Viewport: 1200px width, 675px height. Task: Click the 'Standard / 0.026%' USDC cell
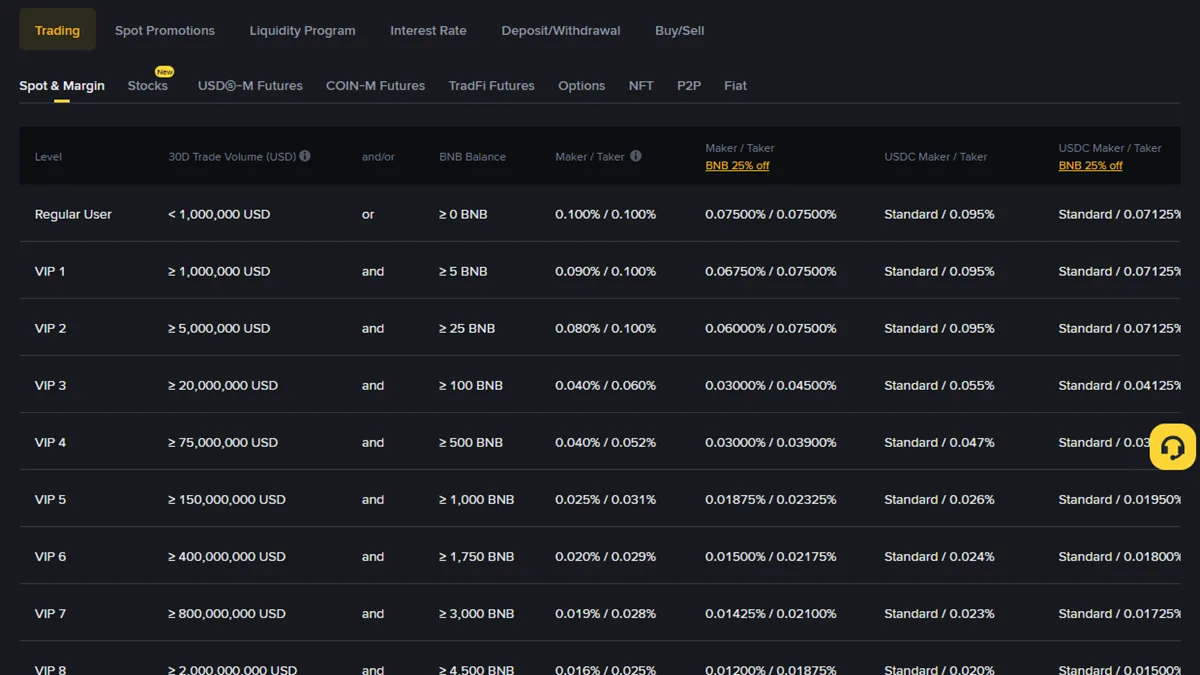pos(939,499)
